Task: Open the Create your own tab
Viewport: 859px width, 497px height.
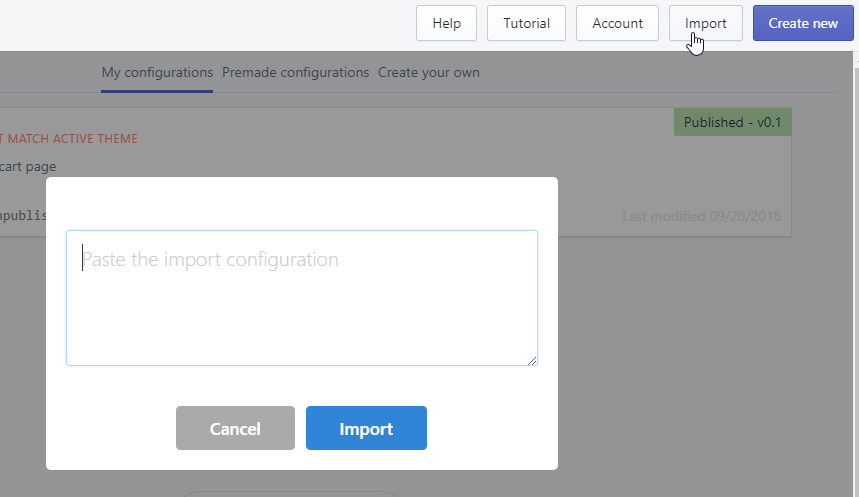Action: [x=428, y=72]
